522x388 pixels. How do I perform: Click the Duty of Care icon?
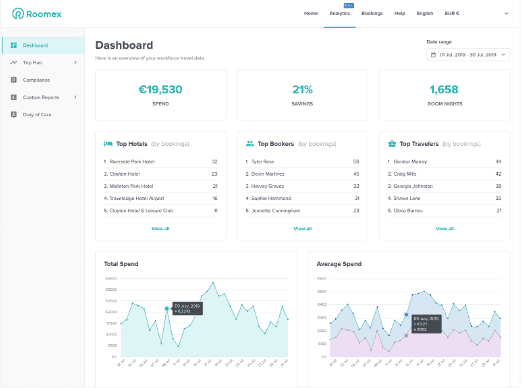point(14,114)
